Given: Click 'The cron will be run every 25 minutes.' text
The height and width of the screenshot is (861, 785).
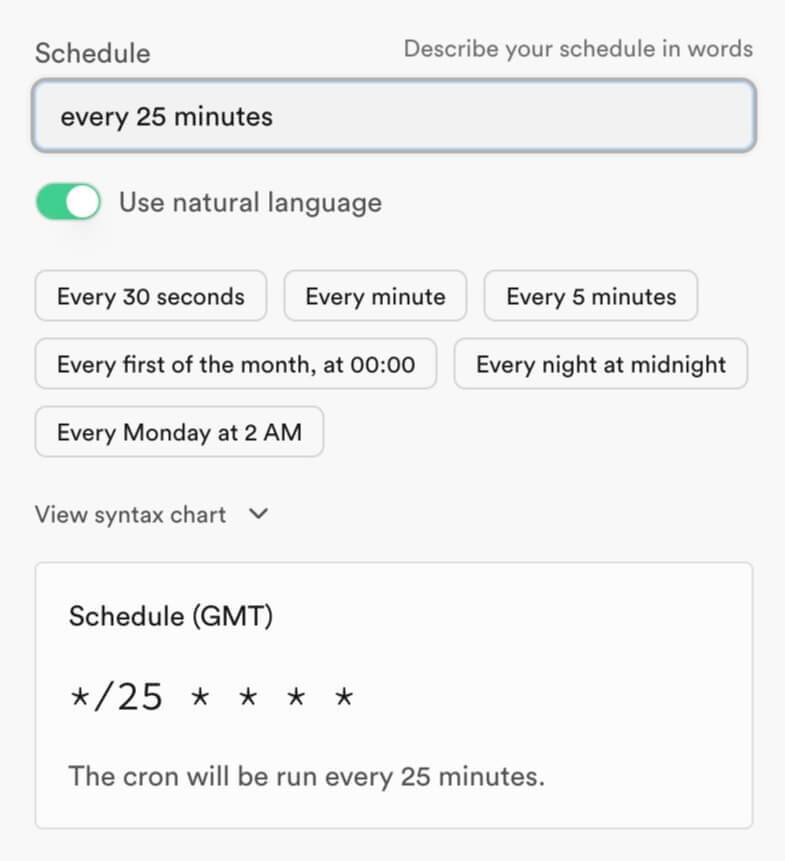Looking at the screenshot, I should [306, 776].
